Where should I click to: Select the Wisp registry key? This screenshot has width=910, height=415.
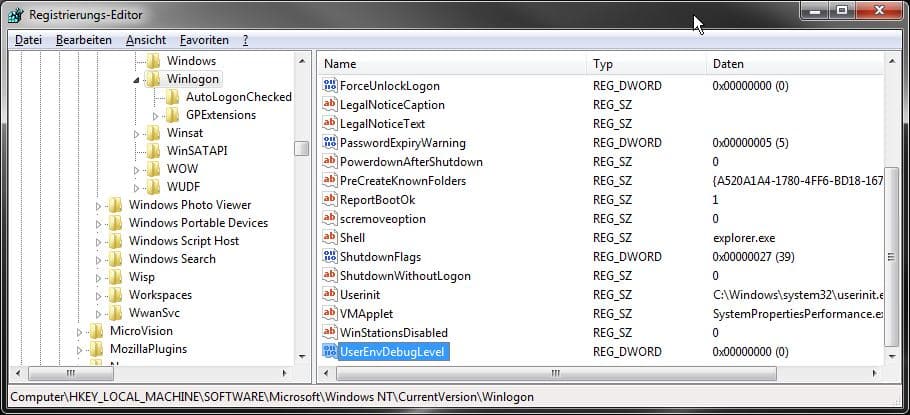142,277
